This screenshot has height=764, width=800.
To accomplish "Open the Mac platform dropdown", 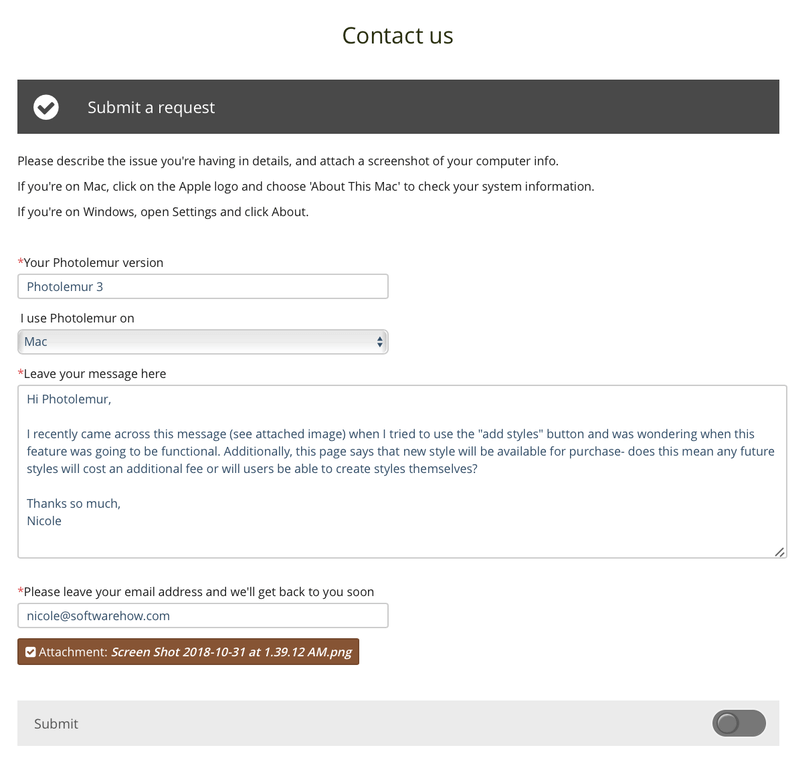I will 203,341.
